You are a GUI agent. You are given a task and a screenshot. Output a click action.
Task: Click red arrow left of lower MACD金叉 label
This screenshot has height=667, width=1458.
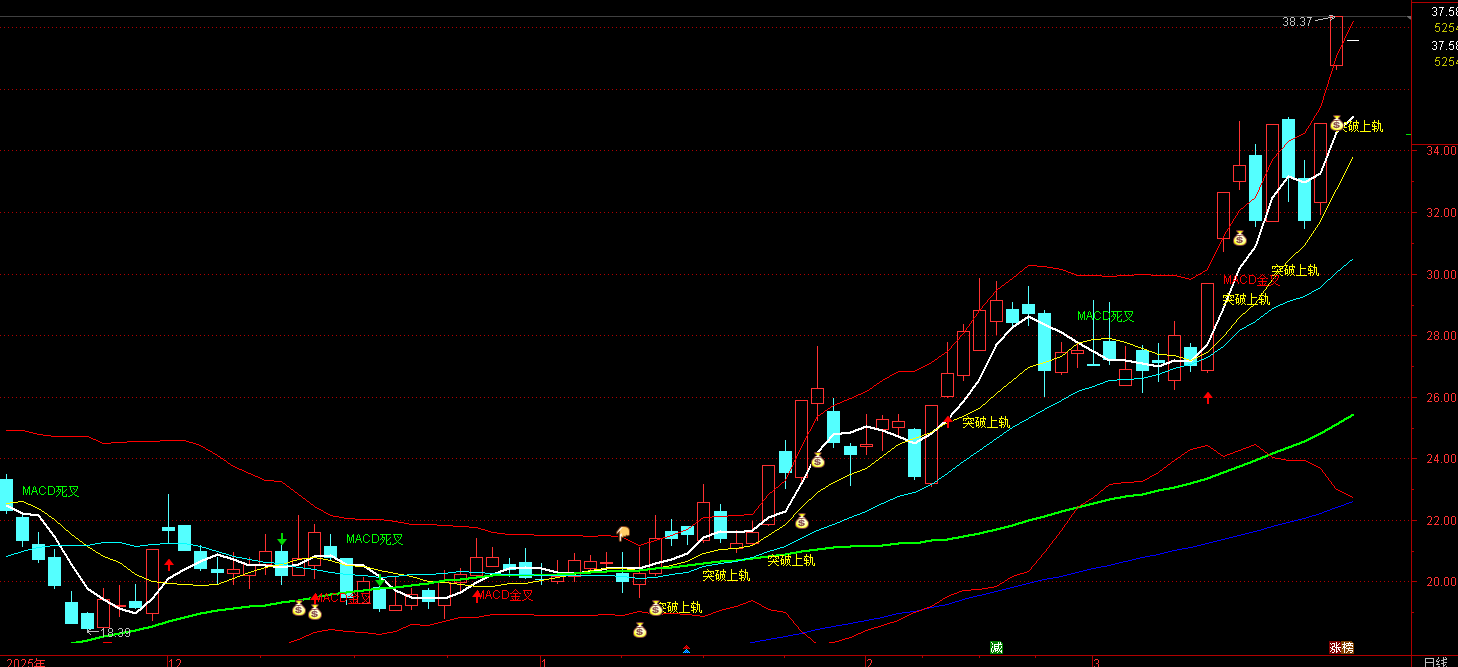(x=477, y=597)
